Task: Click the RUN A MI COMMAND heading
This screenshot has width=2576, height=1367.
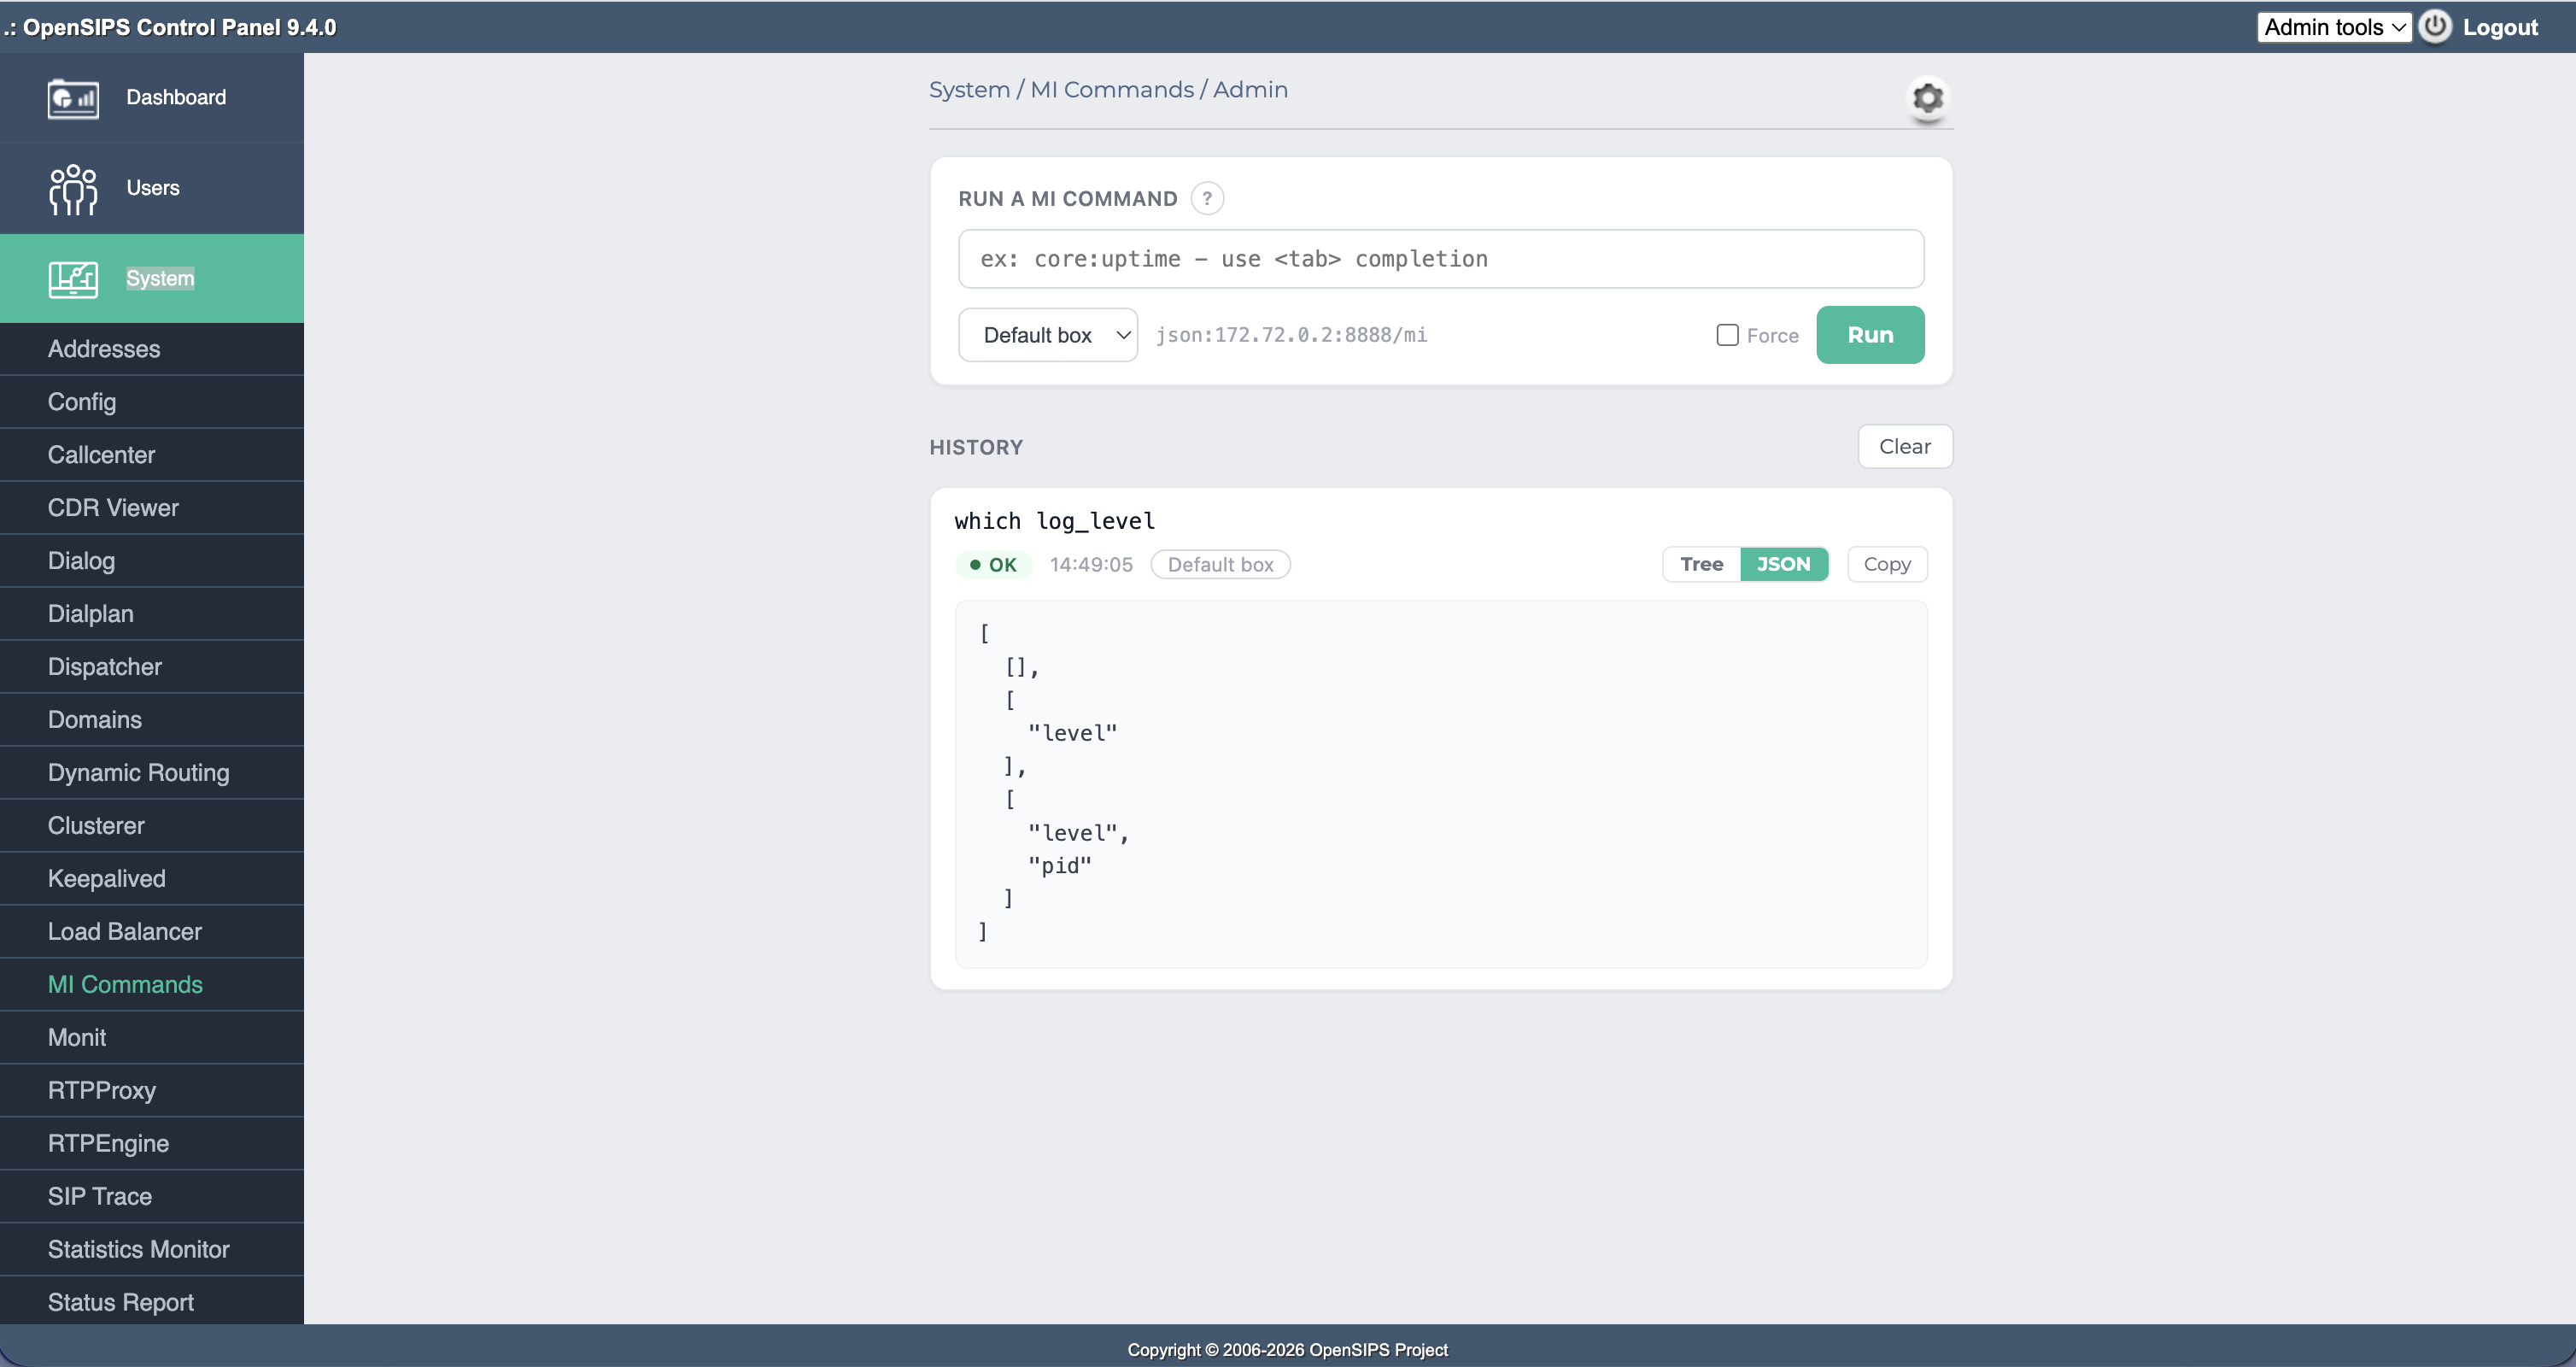Action: tap(1067, 199)
